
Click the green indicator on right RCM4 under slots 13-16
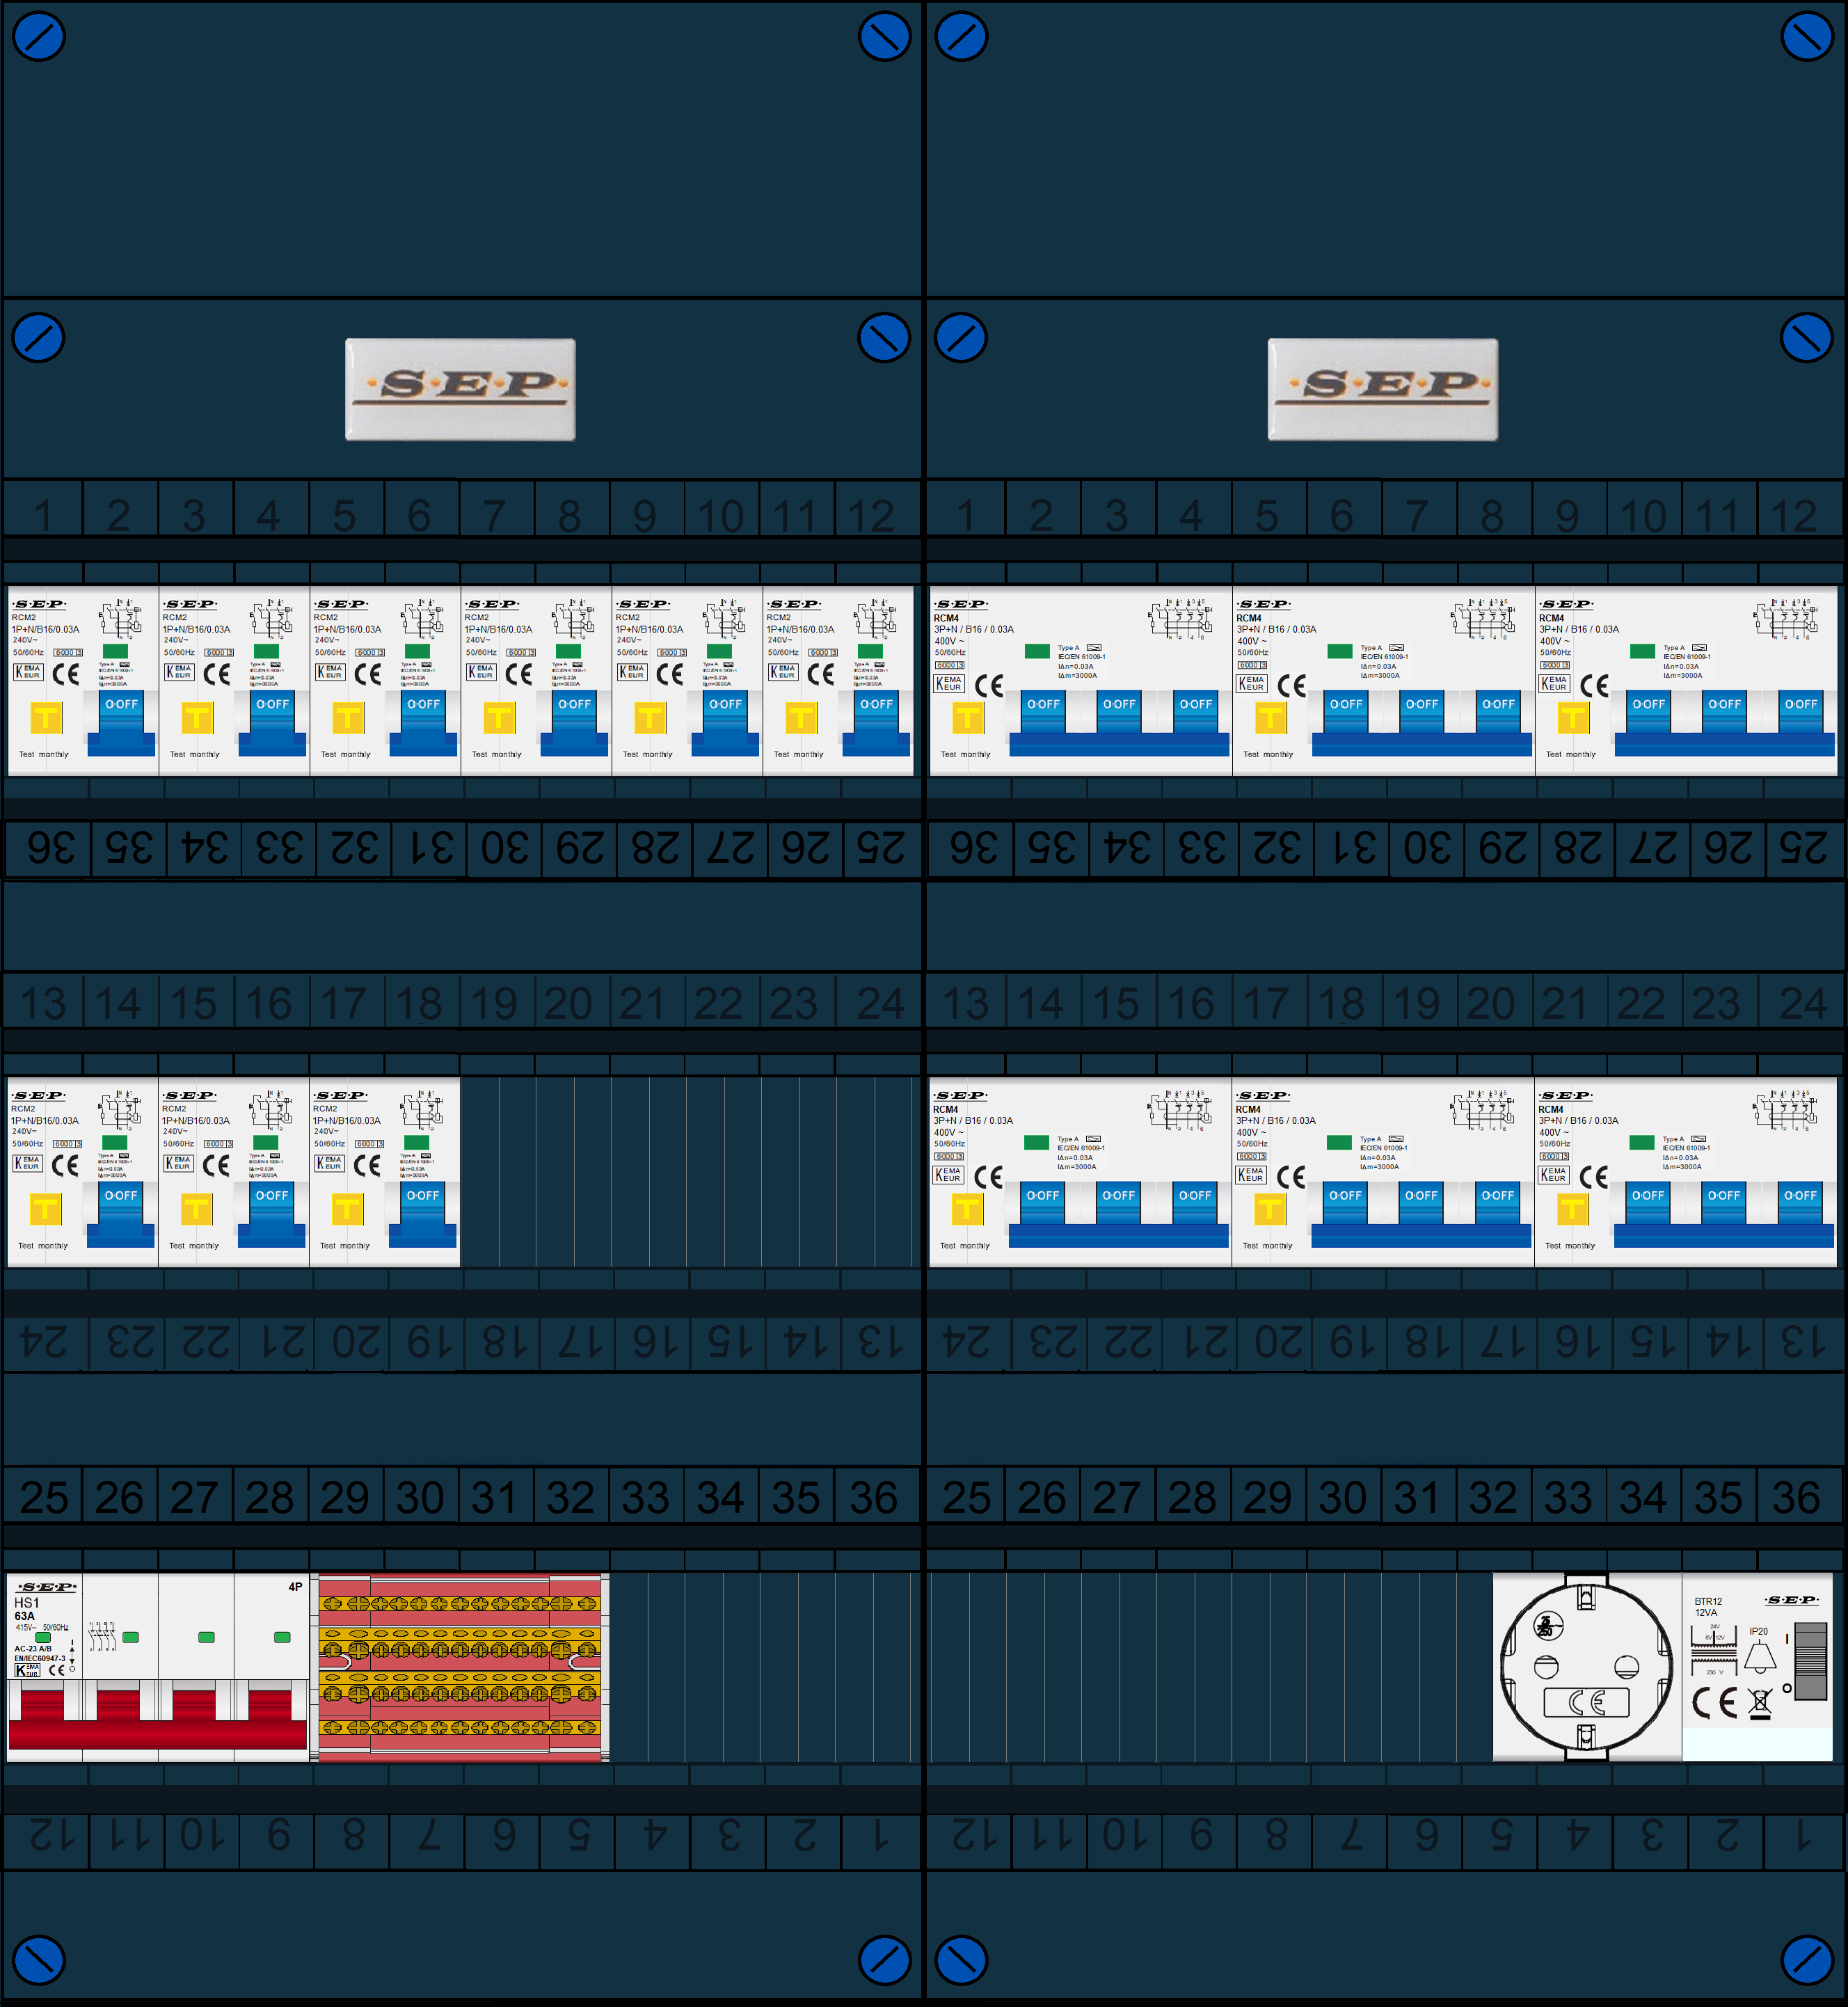1037,1142
